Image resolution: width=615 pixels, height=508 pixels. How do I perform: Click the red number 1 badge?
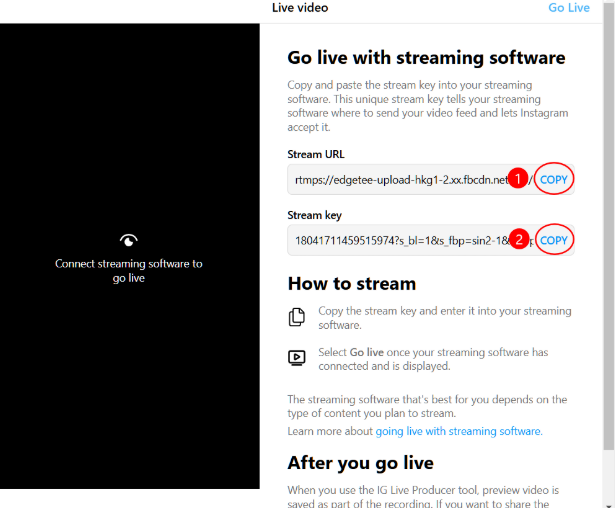pos(518,180)
